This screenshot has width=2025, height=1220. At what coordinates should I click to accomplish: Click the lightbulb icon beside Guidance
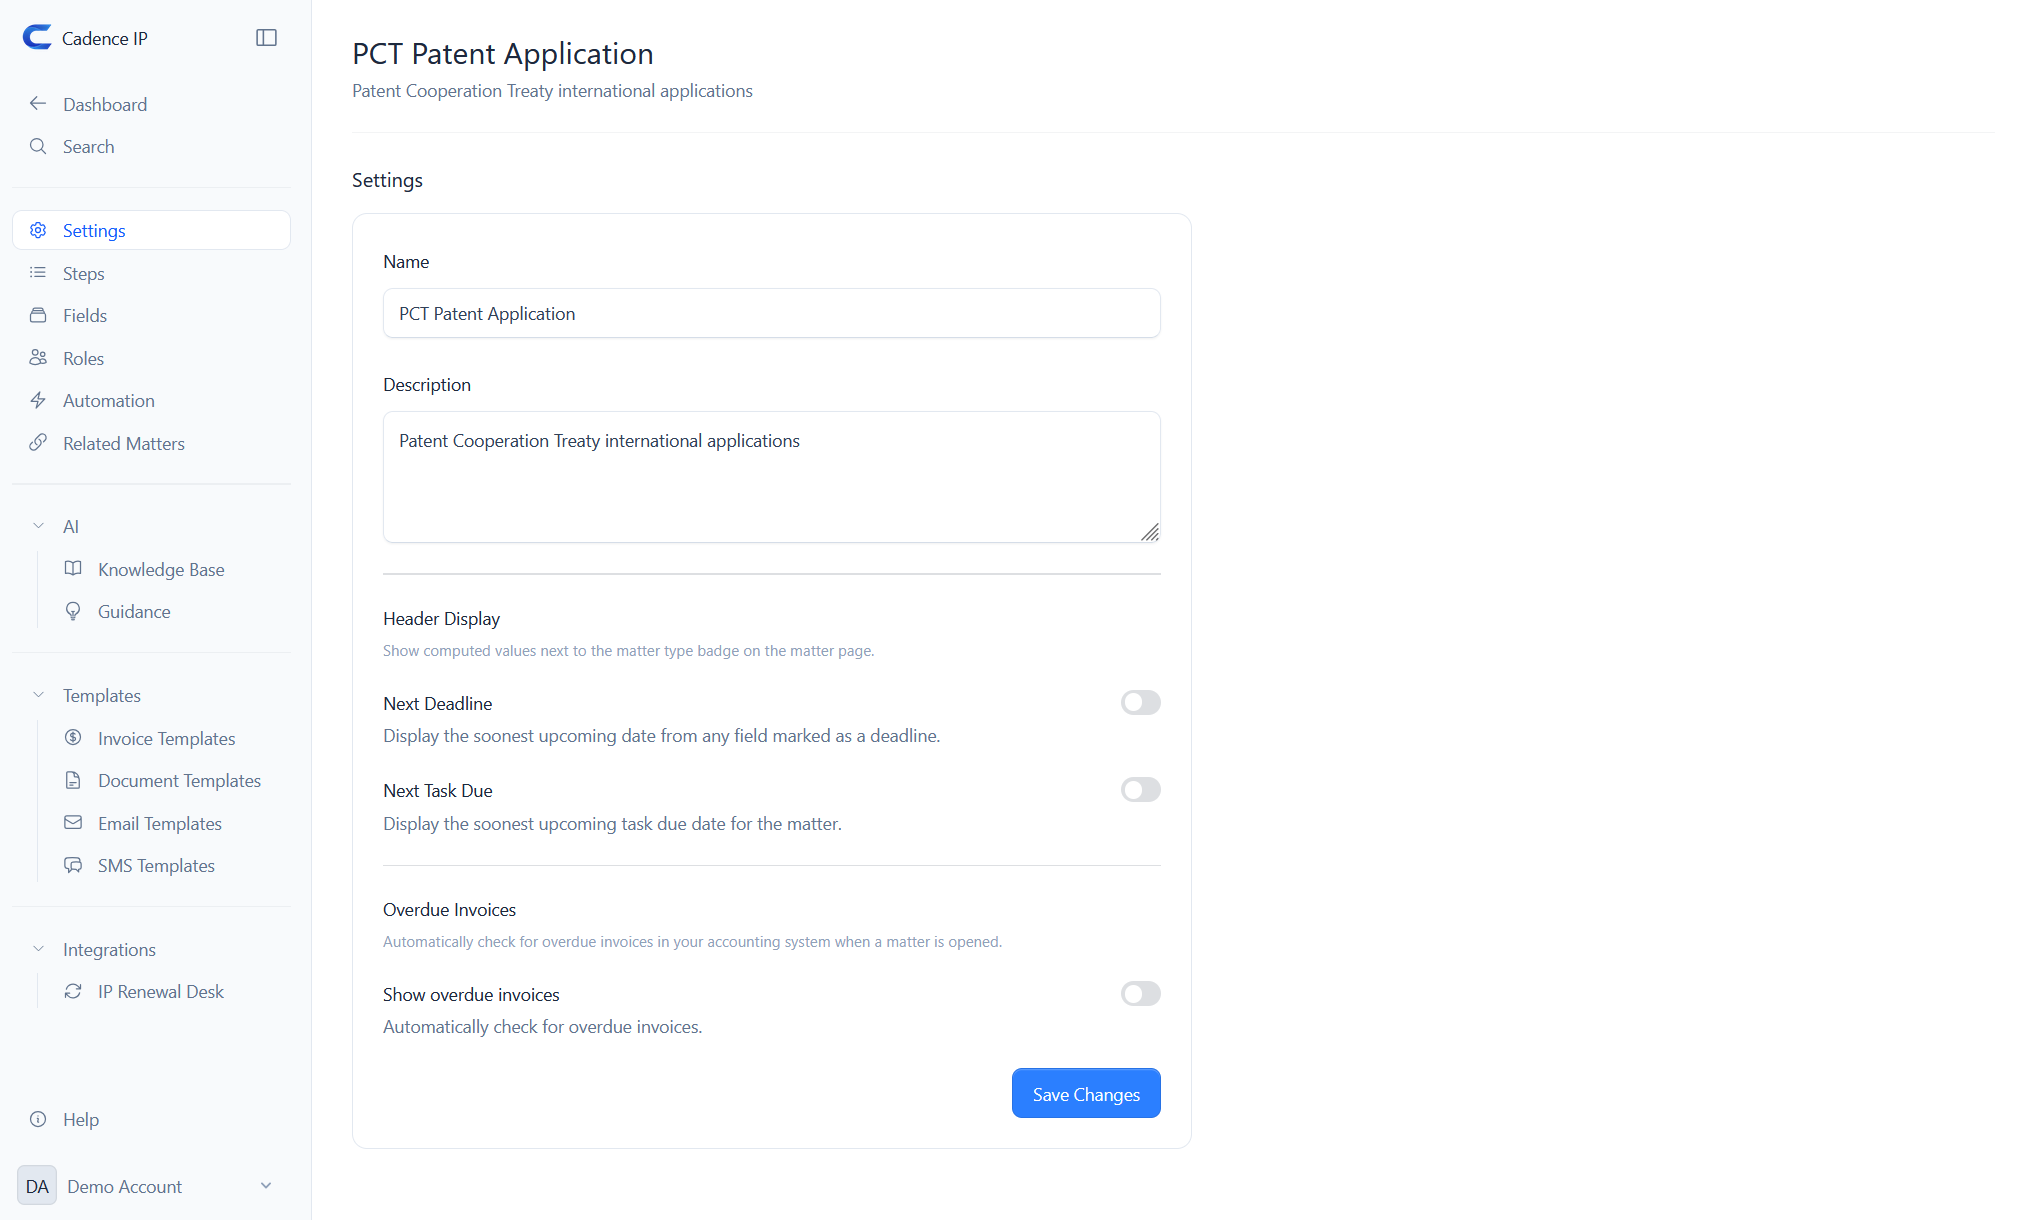click(x=73, y=611)
